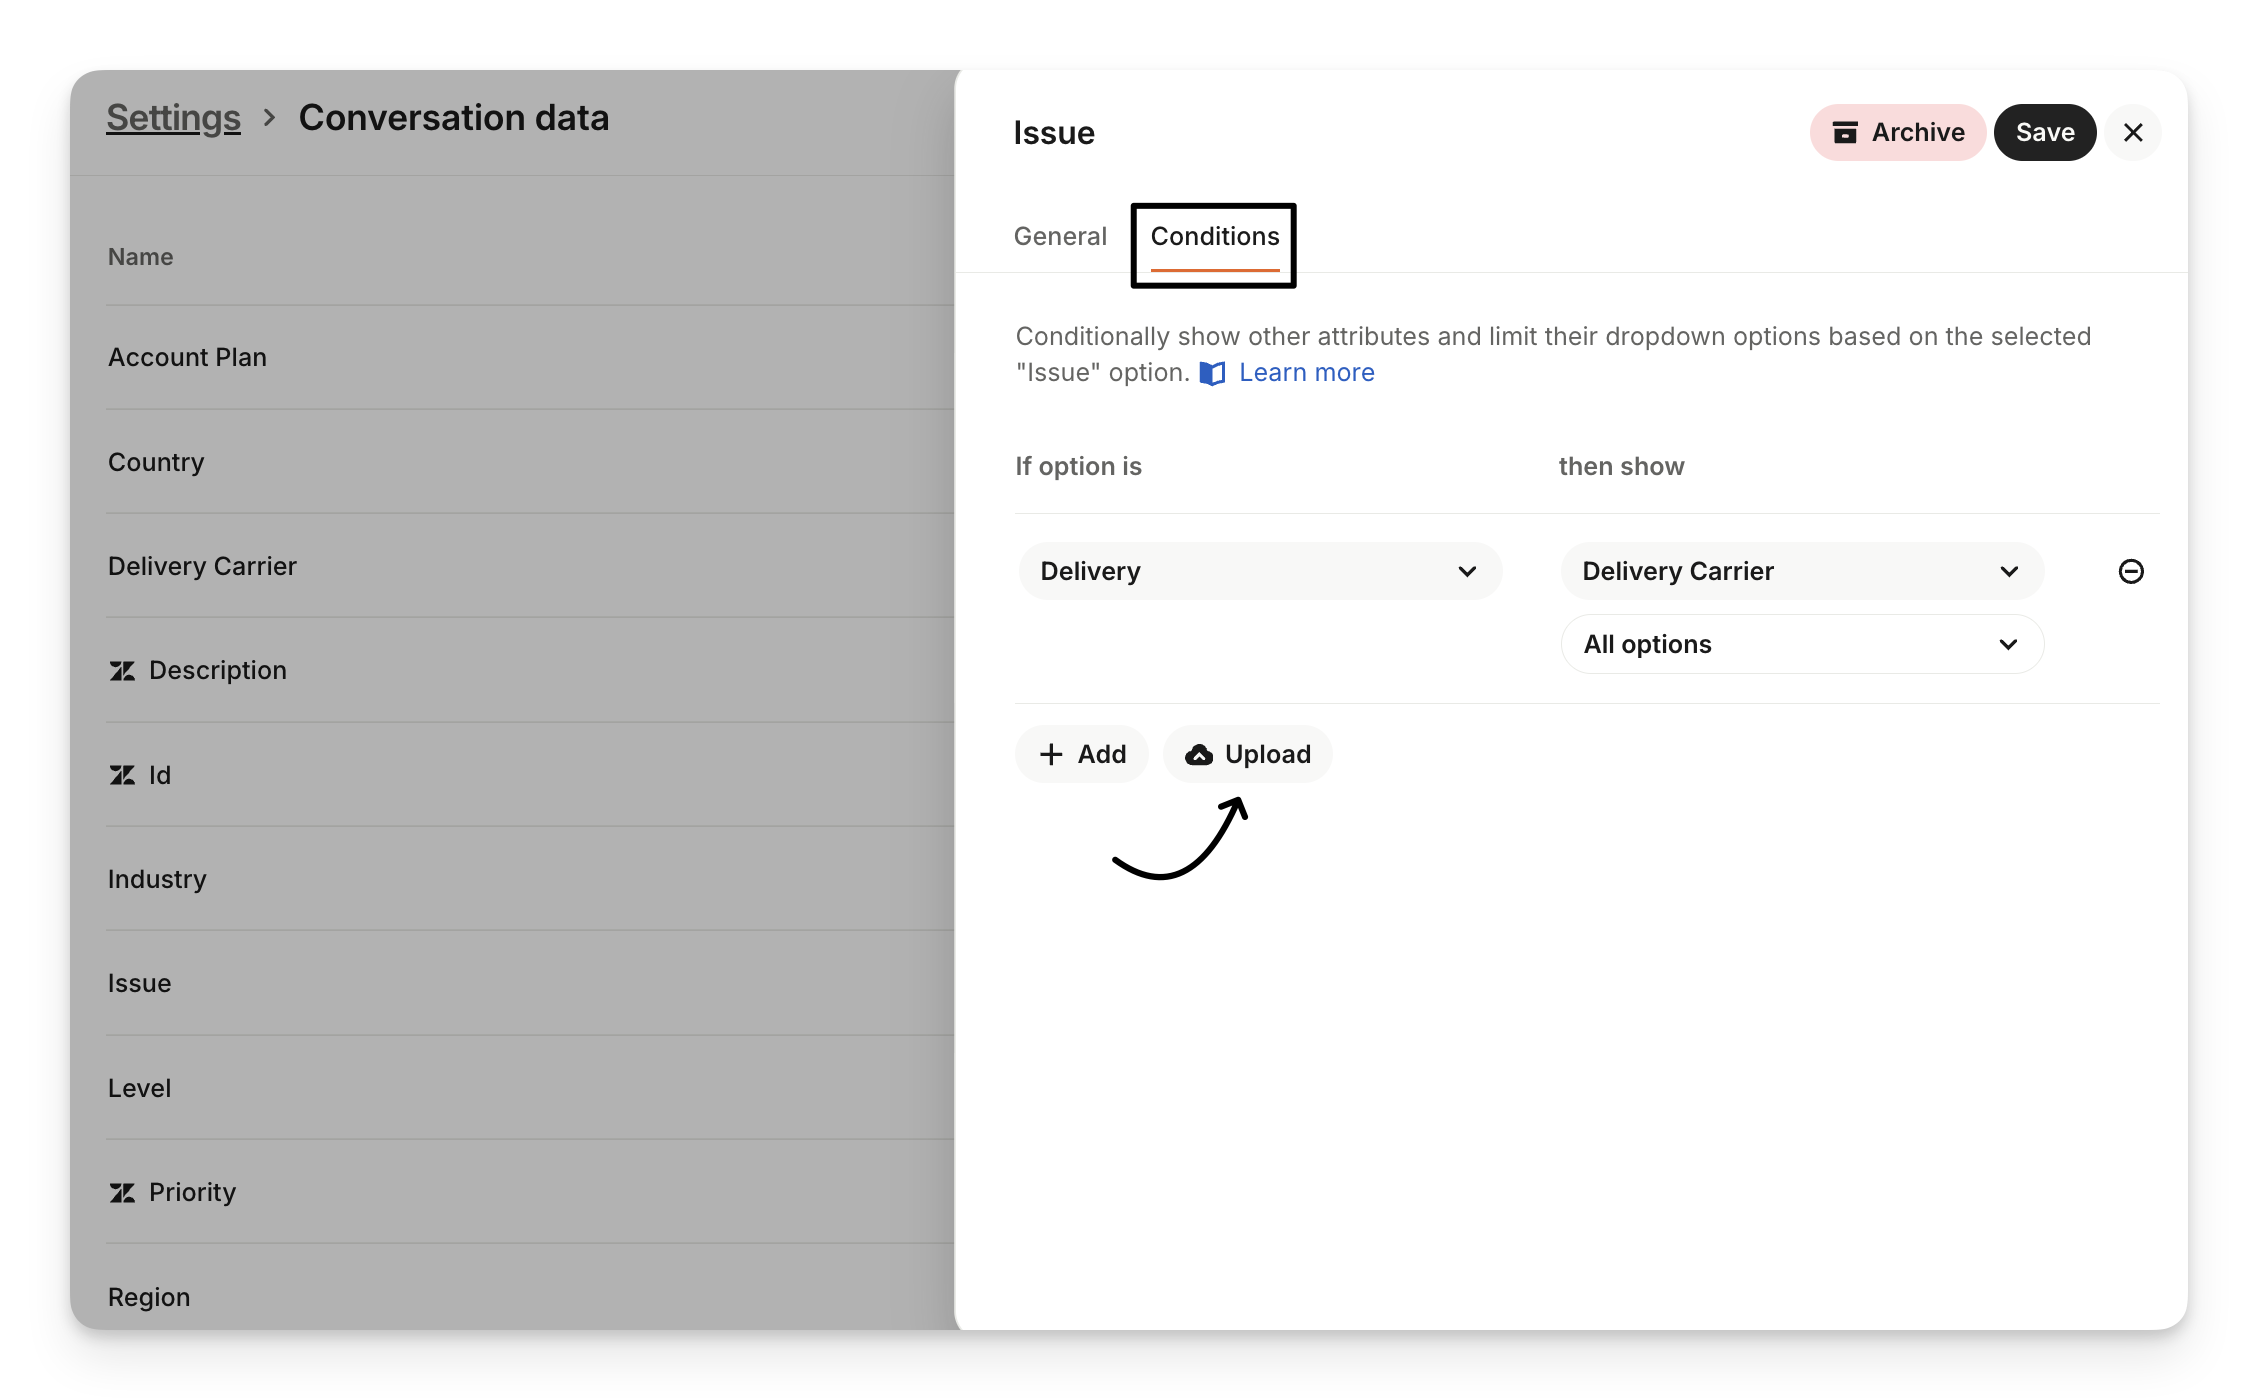This screenshot has width=2258, height=1400.
Task: Click the archive box icon
Action: click(x=1845, y=133)
